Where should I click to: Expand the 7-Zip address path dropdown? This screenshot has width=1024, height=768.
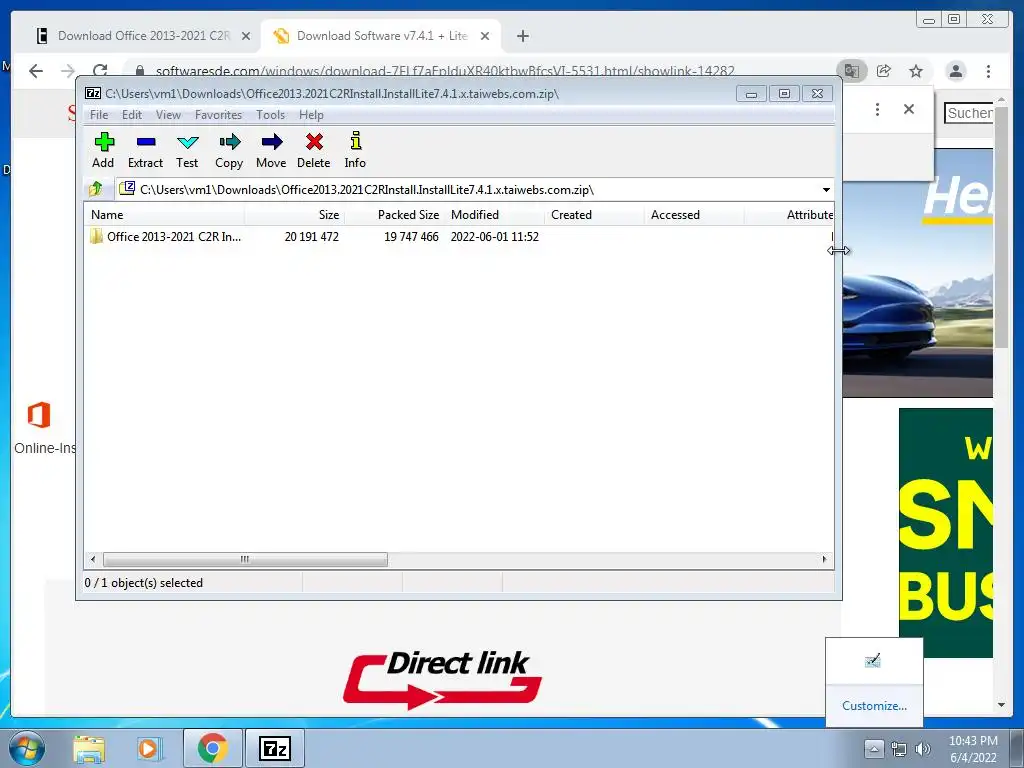pos(826,190)
